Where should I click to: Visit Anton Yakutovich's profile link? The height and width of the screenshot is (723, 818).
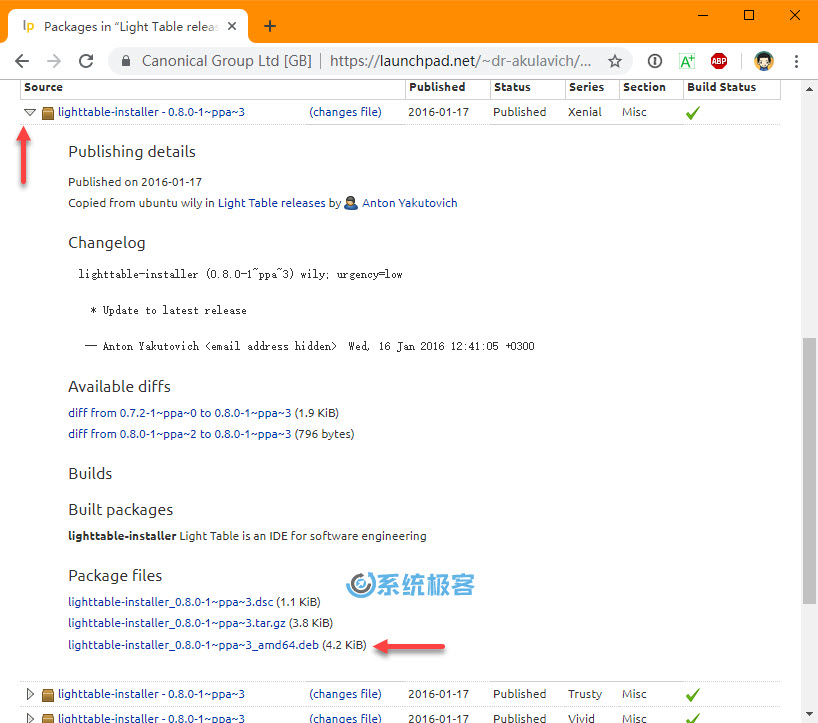(410, 203)
